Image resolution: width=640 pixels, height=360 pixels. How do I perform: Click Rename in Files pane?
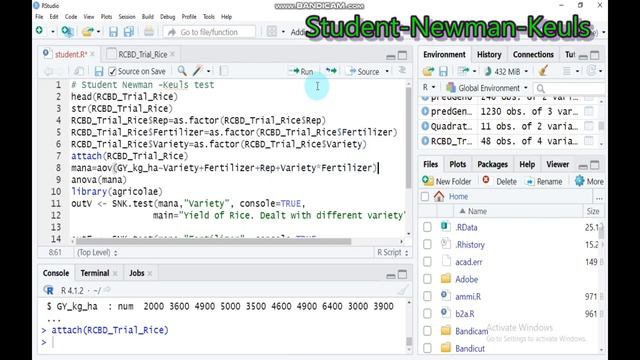[544, 181]
